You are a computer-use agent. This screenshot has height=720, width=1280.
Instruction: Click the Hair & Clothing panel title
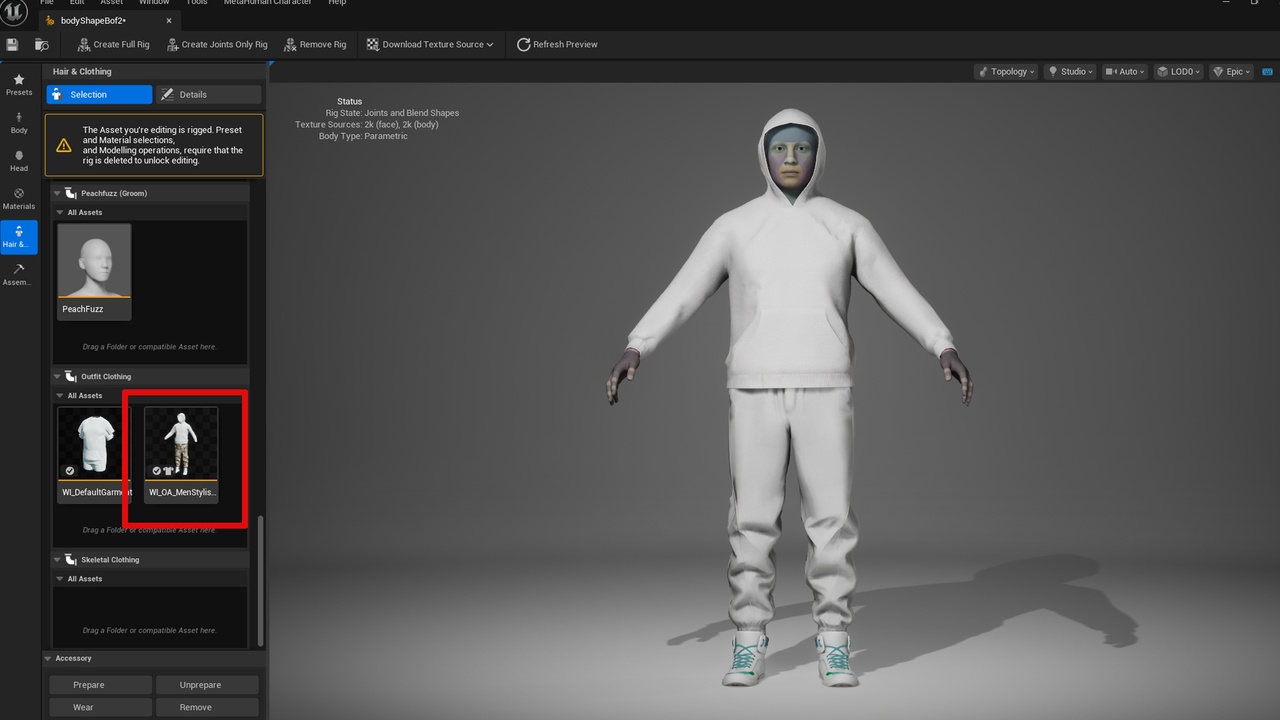click(82, 71)
